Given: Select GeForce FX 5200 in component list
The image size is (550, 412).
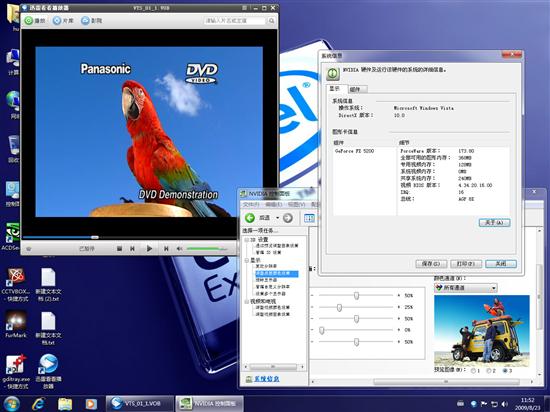Looking at the screenshot, I should [355, 151].
